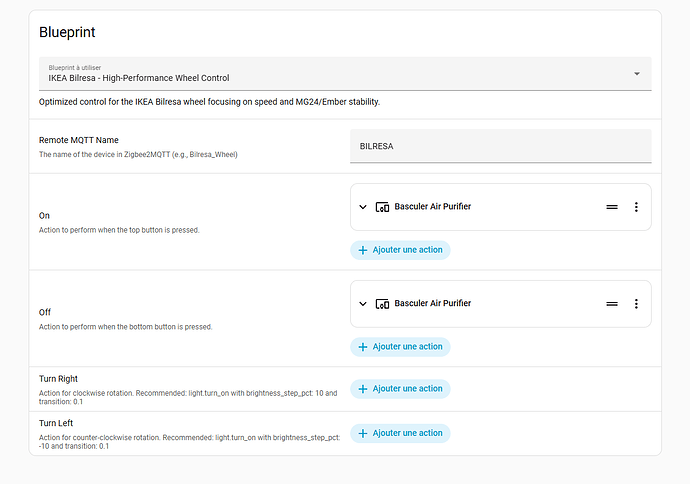Viewport: 690px width, 484px height.
Task: Expand the Off action's Basculer Air Purifier chevron
Action: coord(363,304)
